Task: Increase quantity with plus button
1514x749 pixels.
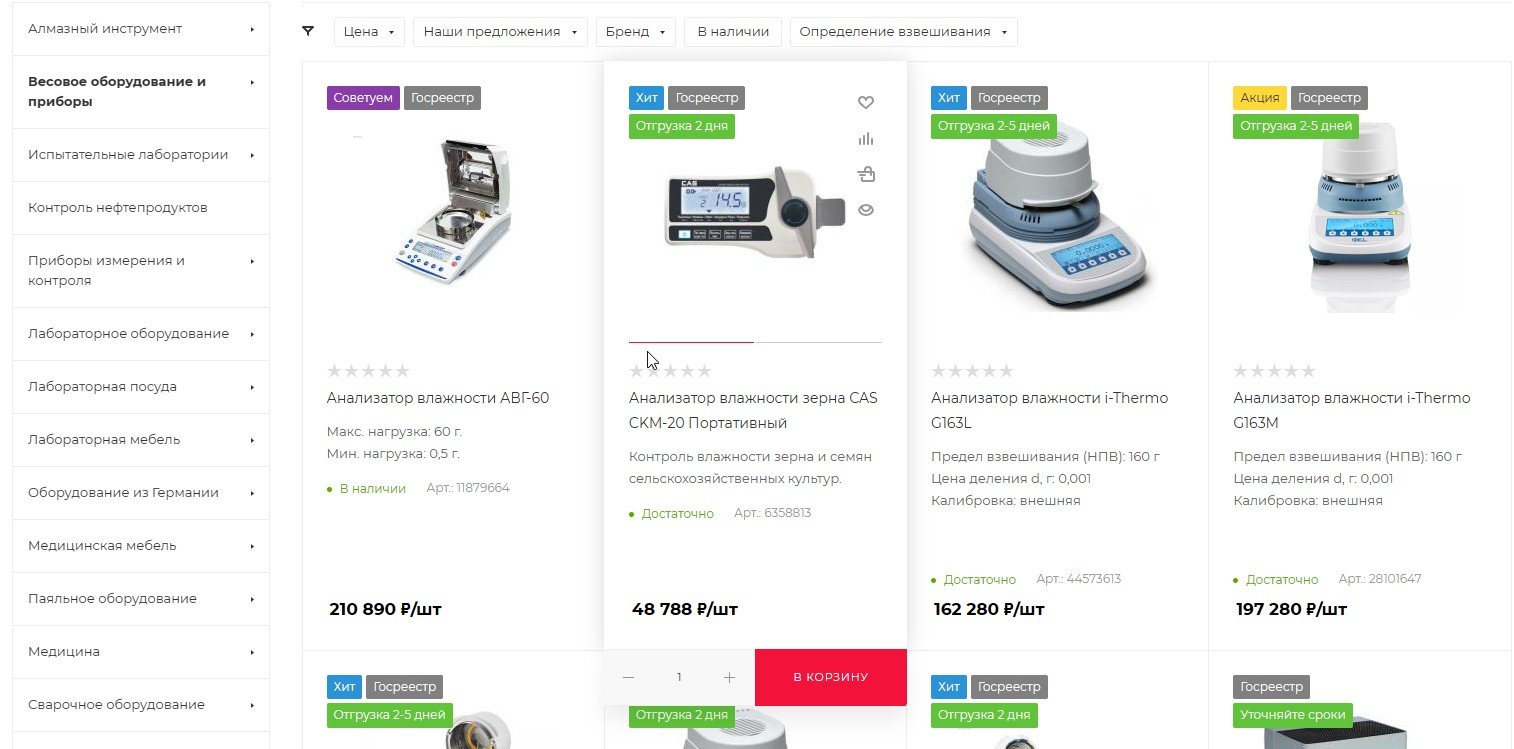Action: (729, 677)
